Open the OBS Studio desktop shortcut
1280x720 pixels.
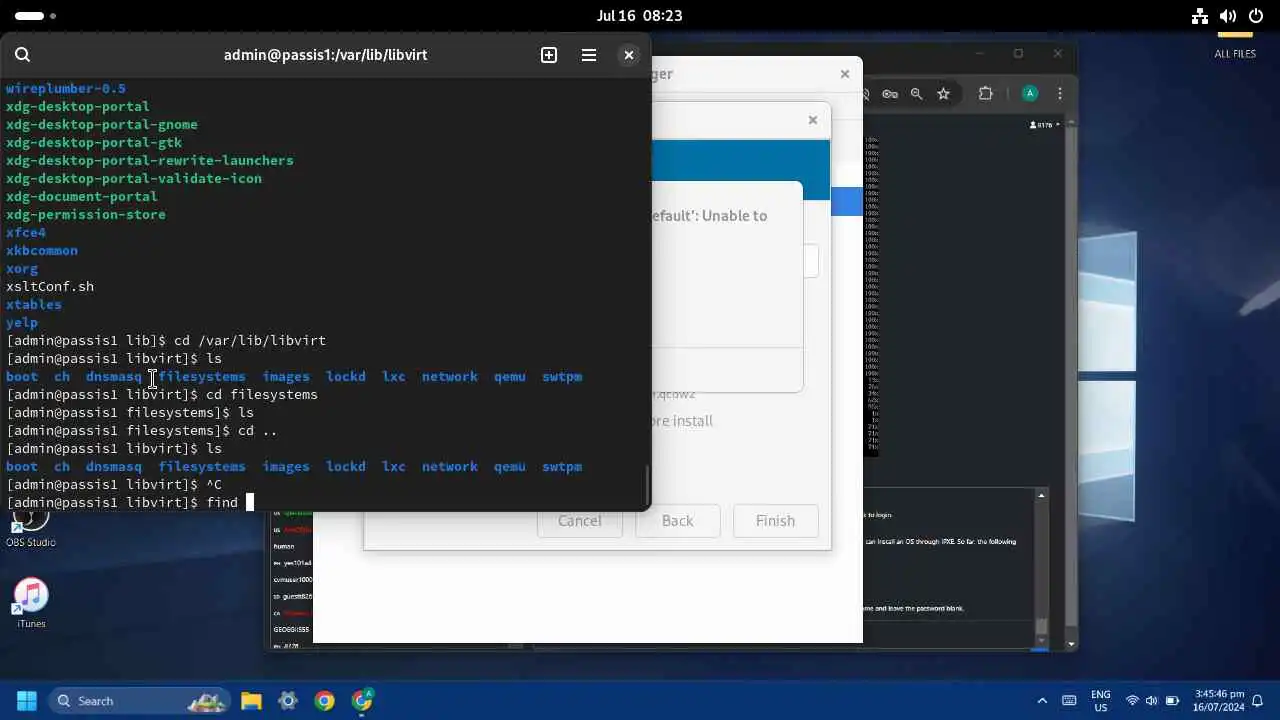pyautogui.click(x=31, y=528)
